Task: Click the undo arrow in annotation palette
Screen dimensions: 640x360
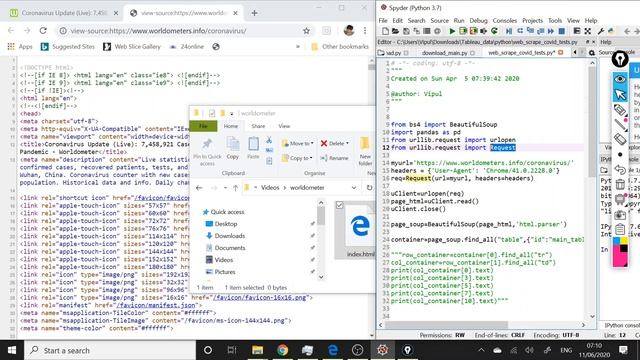Action: pyautogui.click(x=620, y=169)
